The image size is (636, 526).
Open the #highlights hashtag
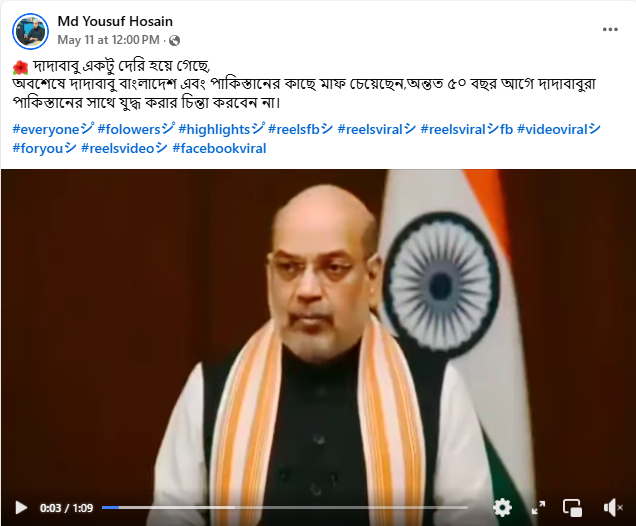tap(221, 129)
